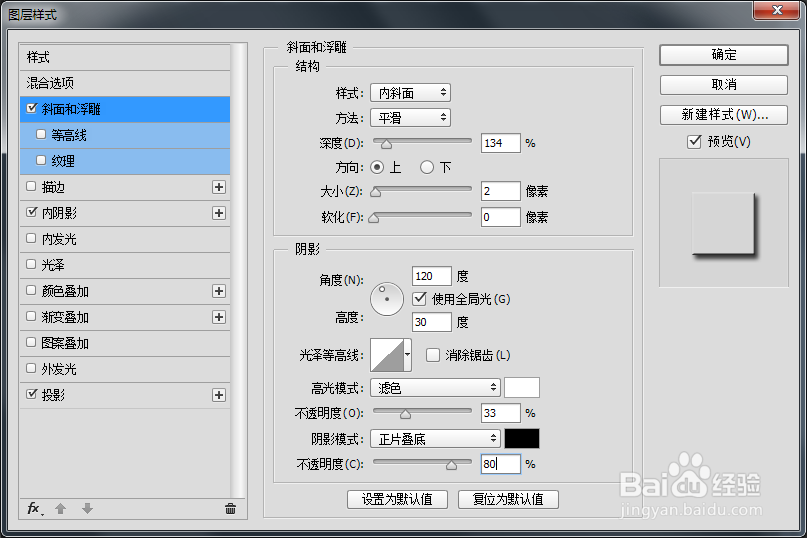Viewport: 807px width, 538px height.
Task: Select 混合选项 in the styles list
Action: pyautogui.click(x=125, y=83)
